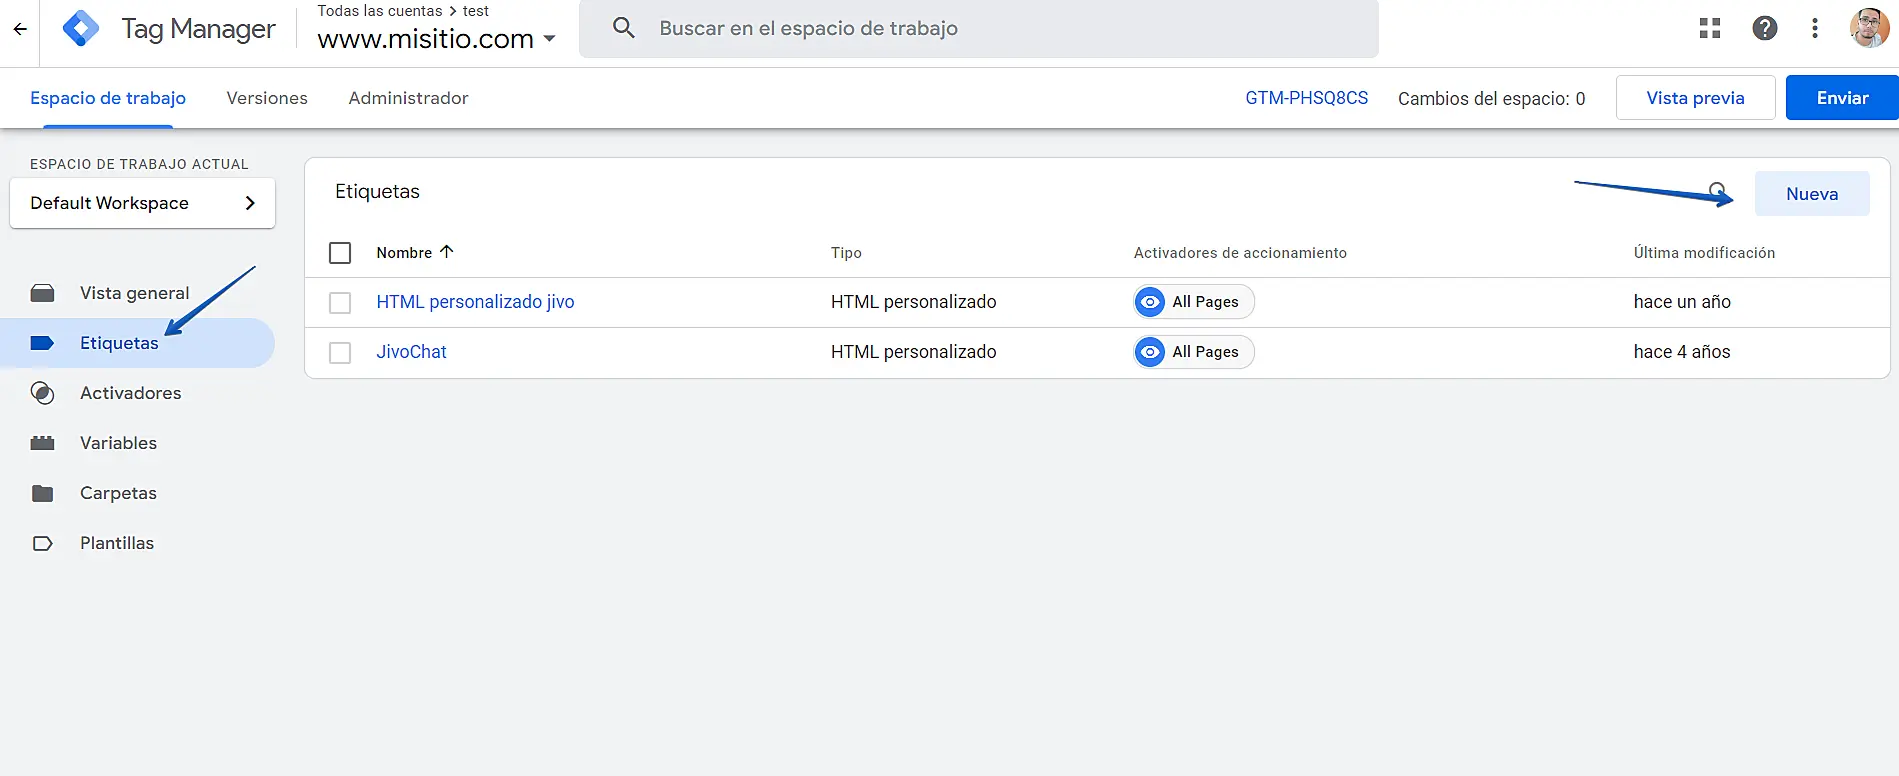Toggle the select-all tags checkbox
Viewport: 1899px width, 776px height.
(340, 253)
